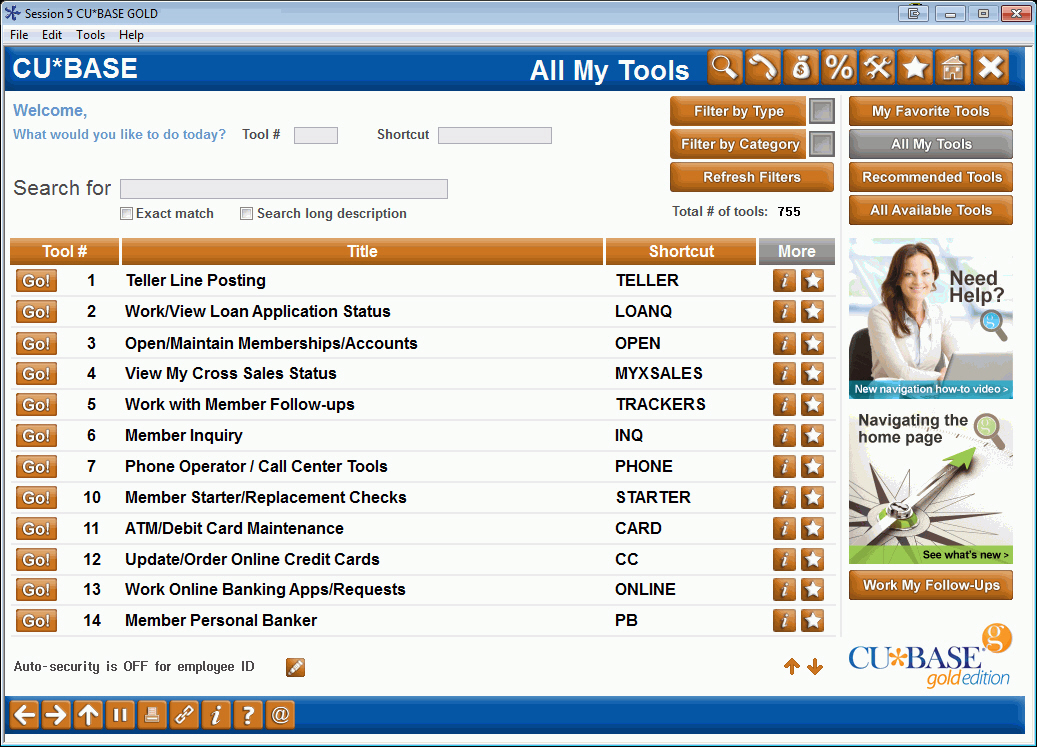Click the pencil icon next to Auto-security
This screenshot has width=1037, height=747.
pyautogui.click(x=295, y=666)
